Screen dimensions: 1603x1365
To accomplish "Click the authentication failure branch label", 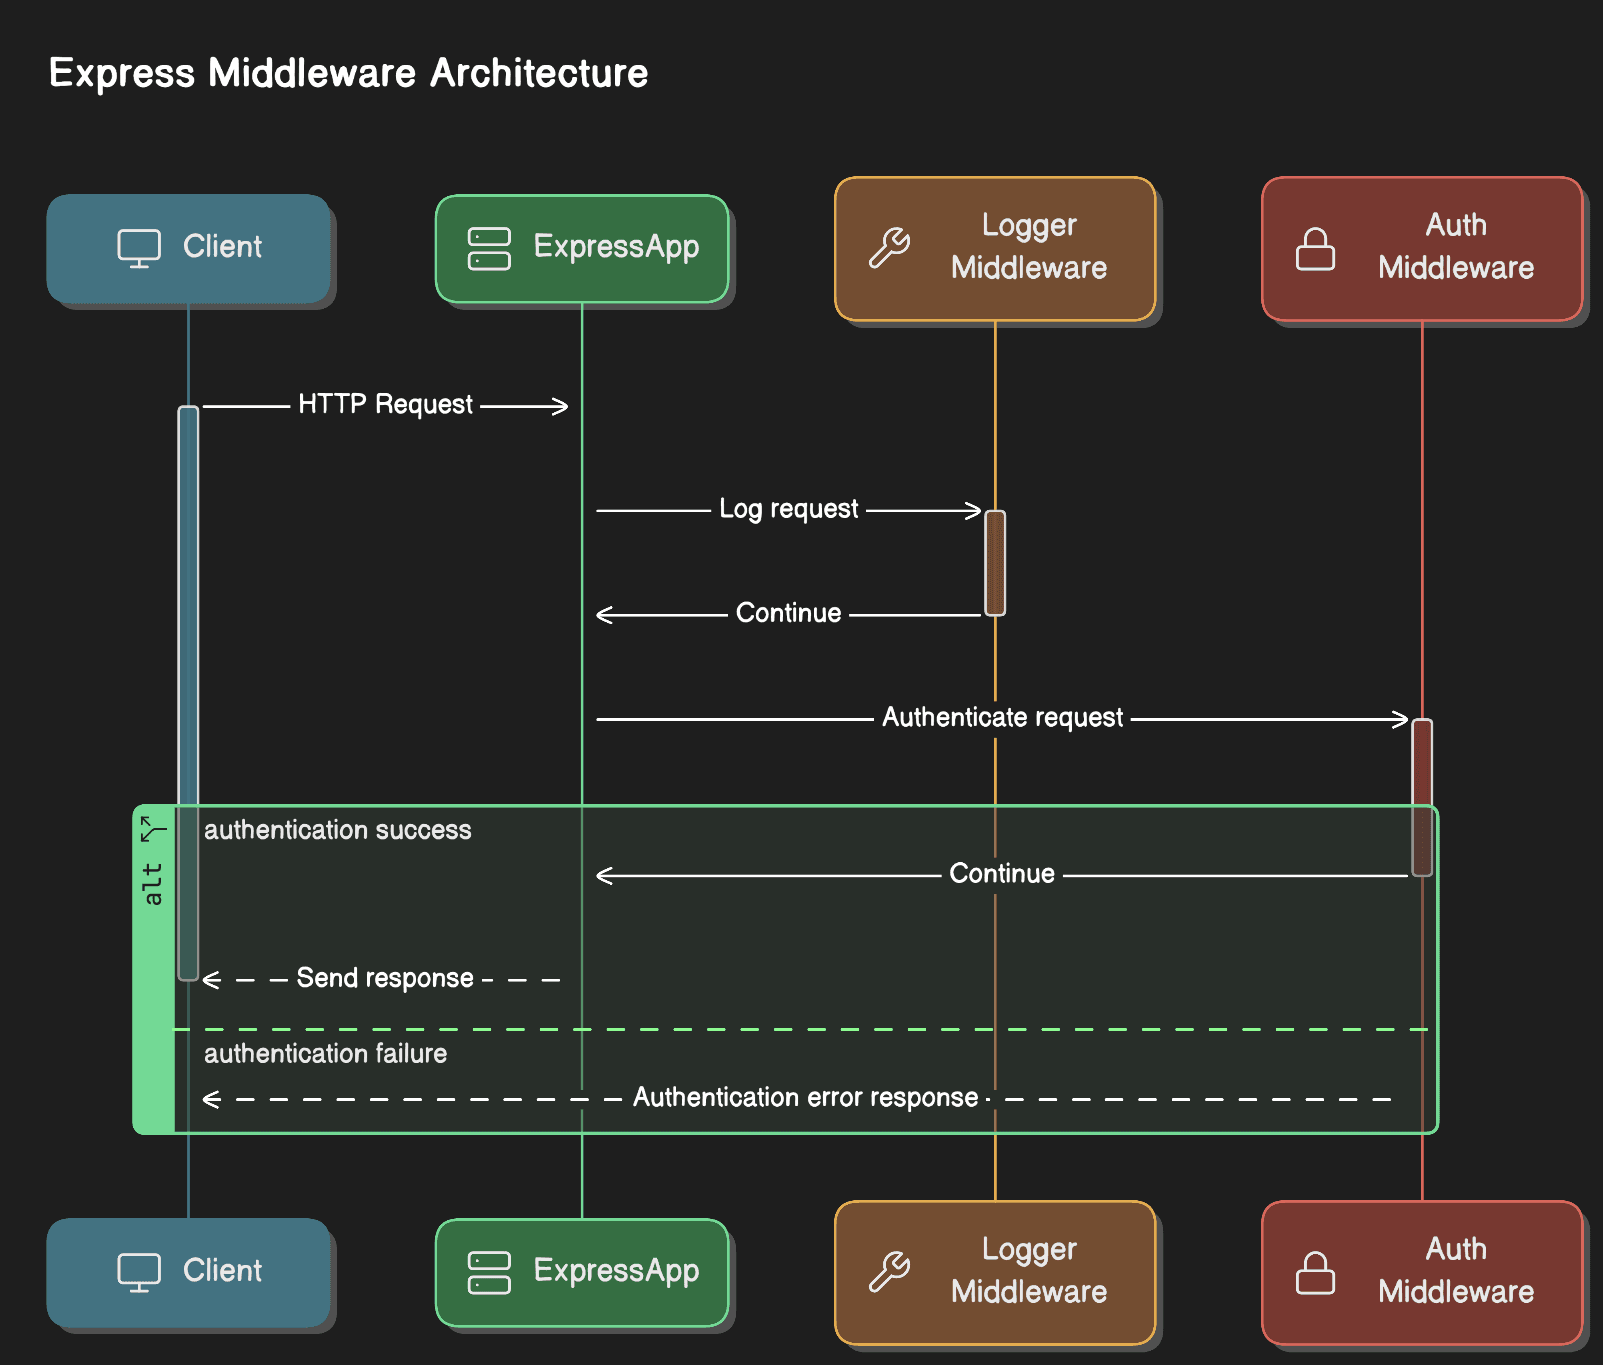I will coord(325,1053).
